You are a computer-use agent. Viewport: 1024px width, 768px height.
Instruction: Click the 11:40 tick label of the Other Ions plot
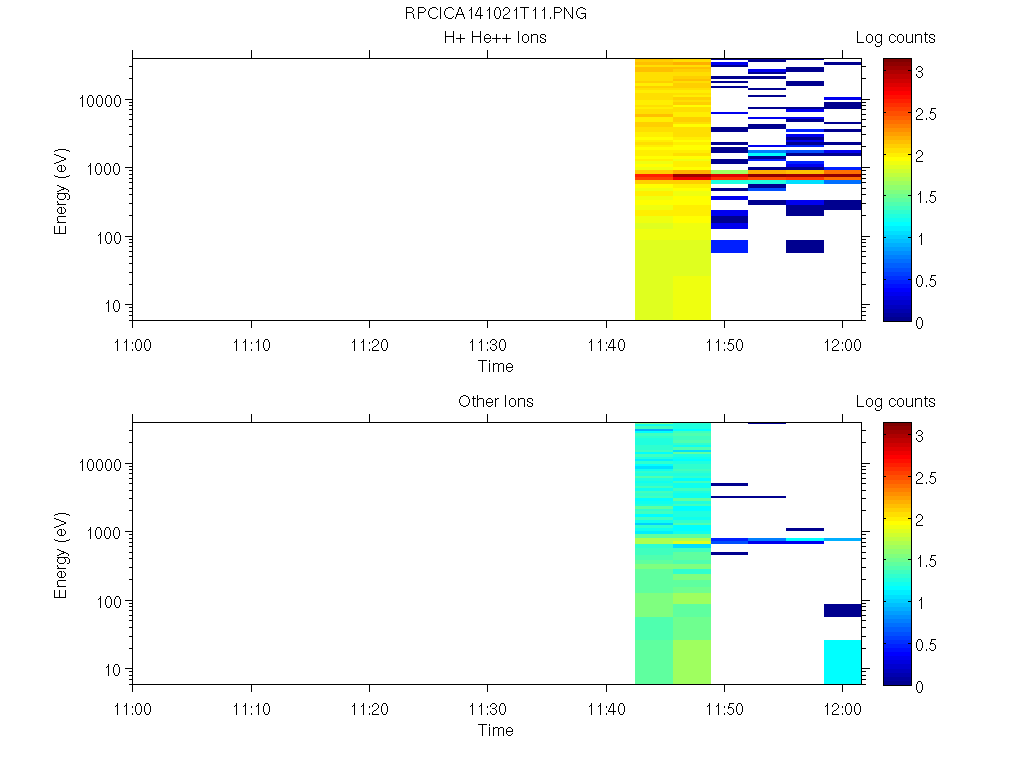coord(607,709)
